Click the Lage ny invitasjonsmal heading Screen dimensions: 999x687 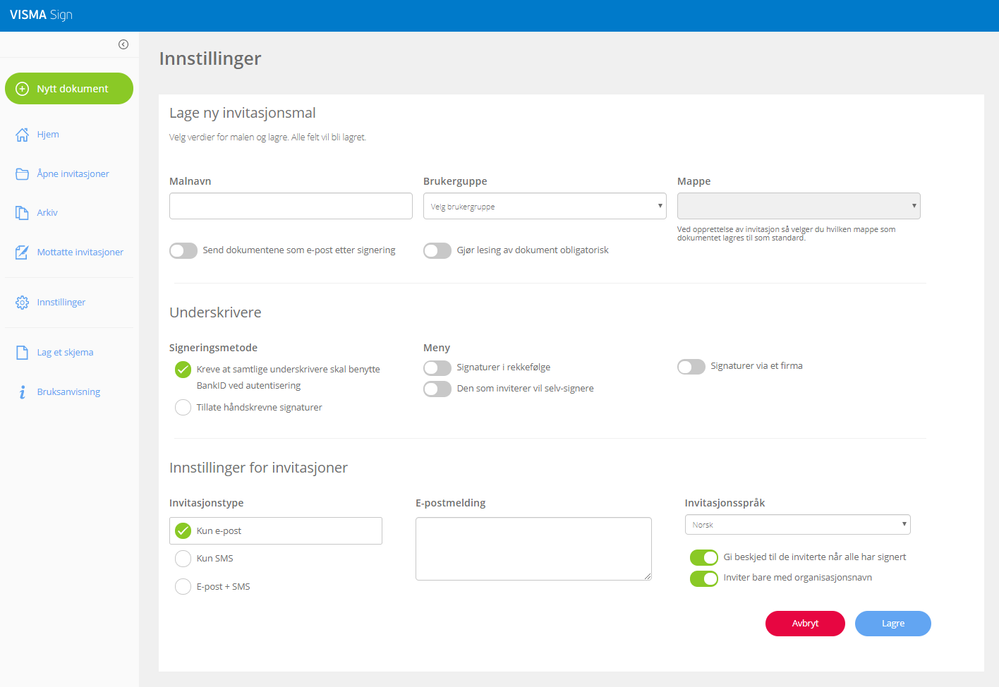pyautogui.click(x=242, y=113)
